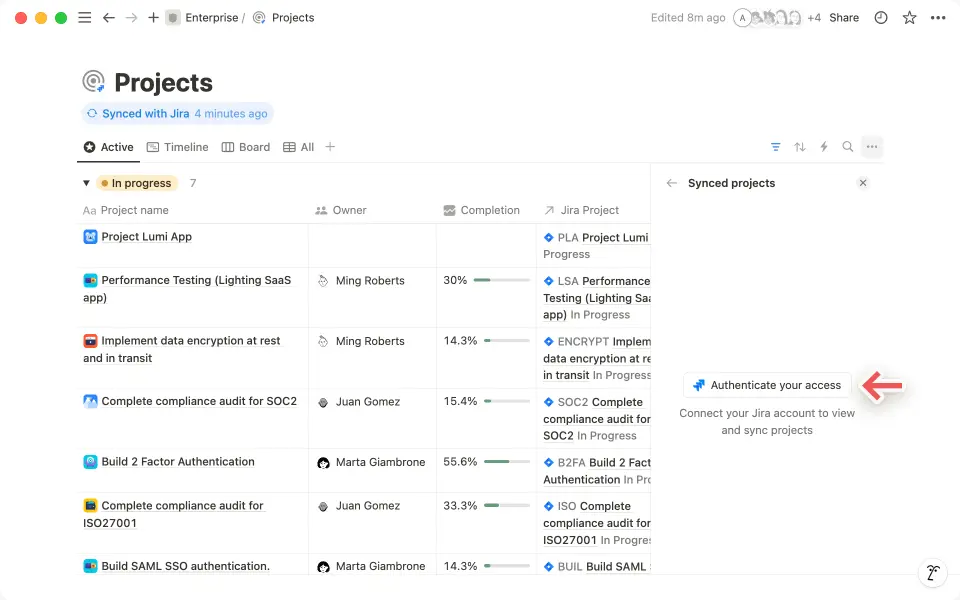The image size is (960, 600).
Task: Collapse the In progress group
Action: pos(86,183)
